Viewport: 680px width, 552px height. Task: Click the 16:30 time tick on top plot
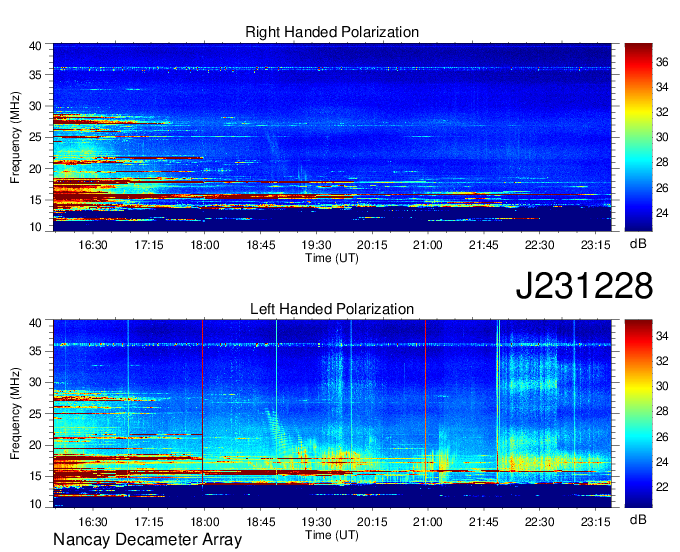point(92,245)
